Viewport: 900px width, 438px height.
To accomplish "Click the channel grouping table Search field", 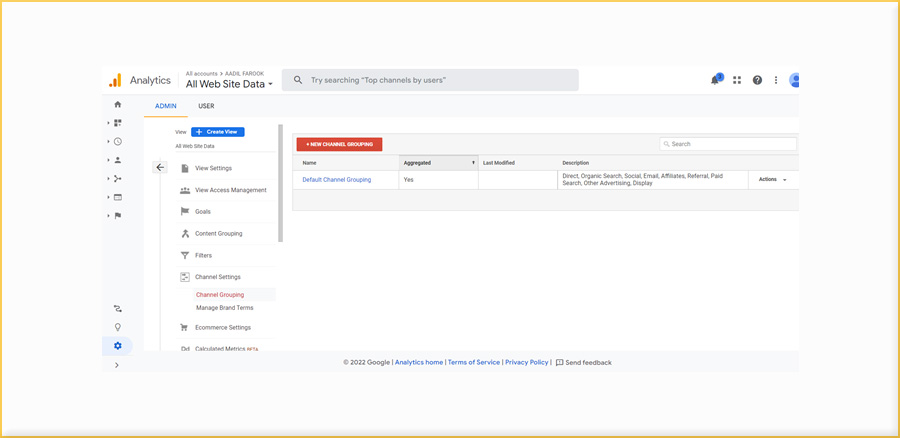I will [730, 144].
